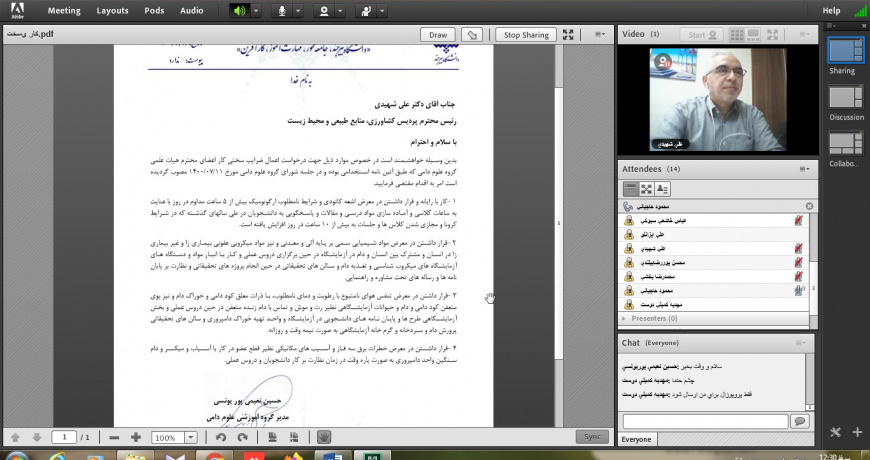Open the Attendees pod options menu

pyautogui.click(x=804, y=169)
